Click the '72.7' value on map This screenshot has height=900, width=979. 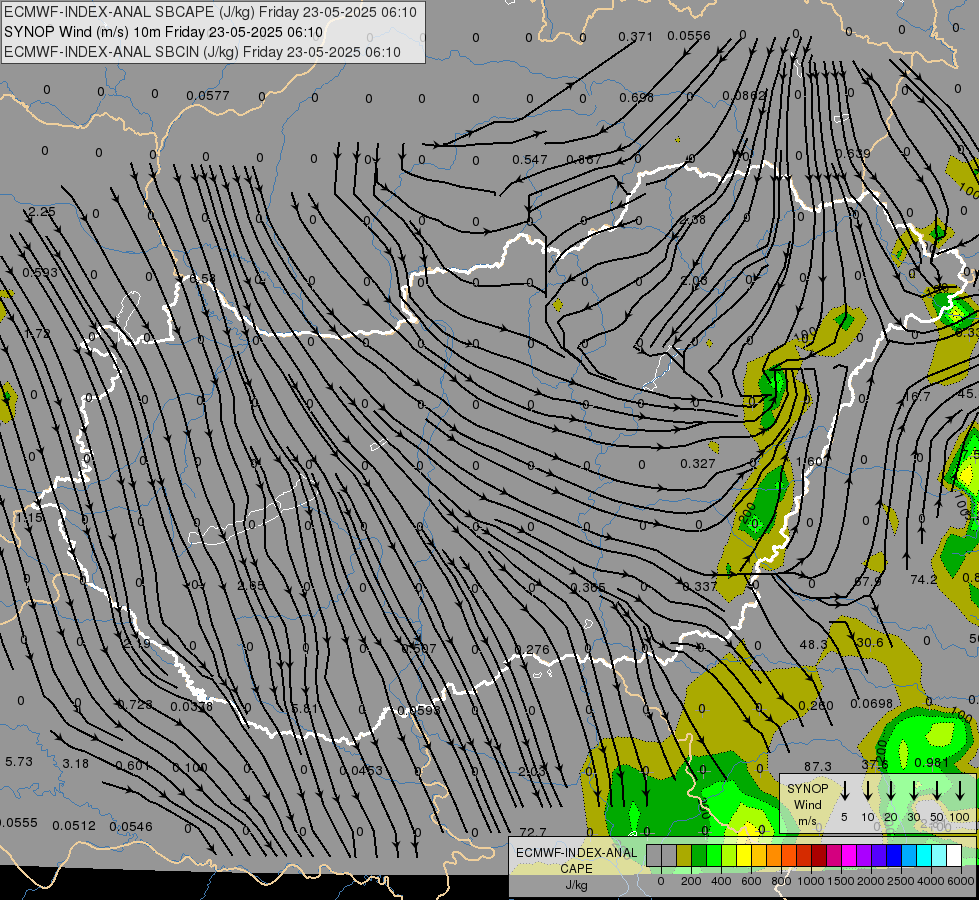coord(533,832)
